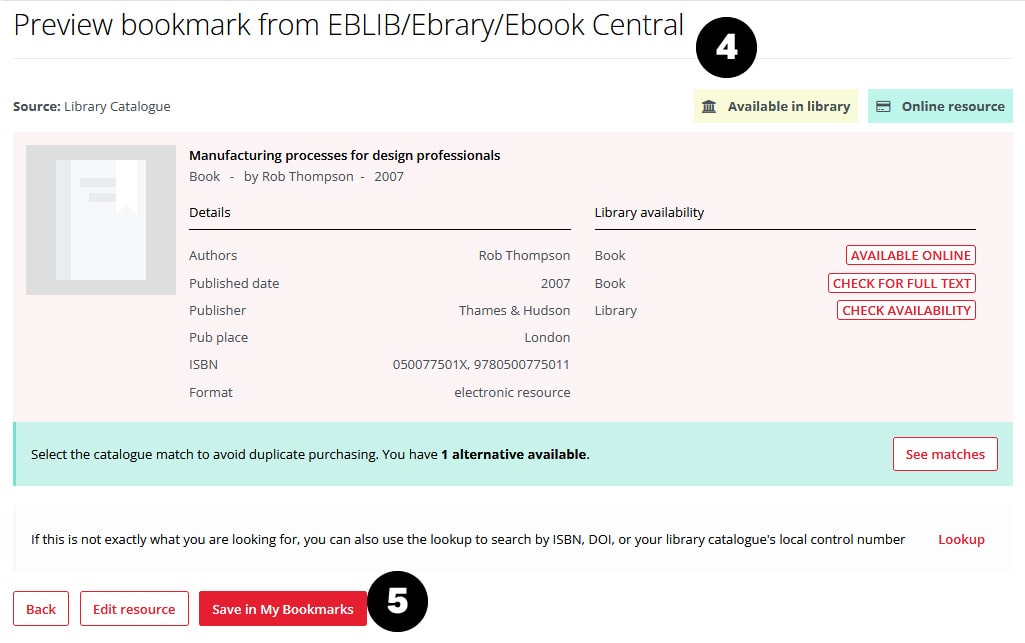Click the black step 4 marker
Viewport: 1025px width, 643px height.
tap(727, 47)
